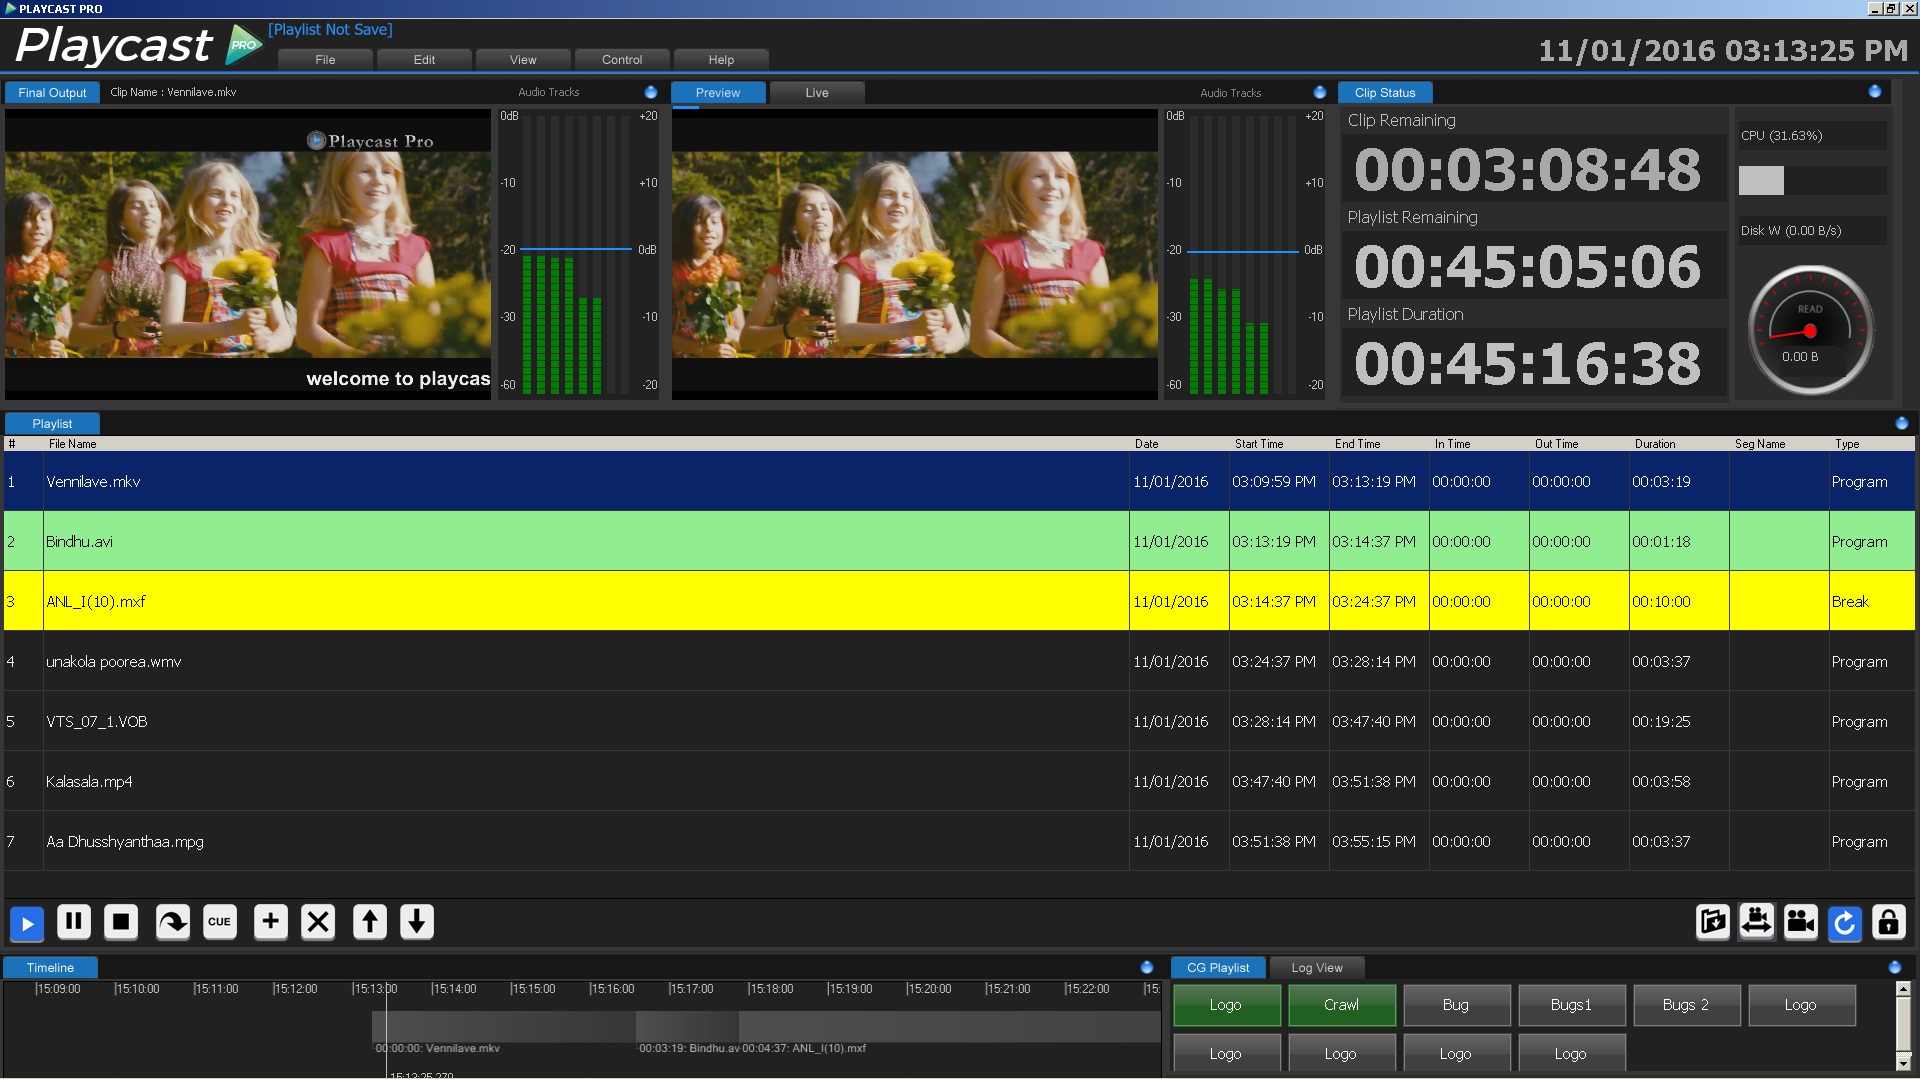Click blue dot in Preview panel header
The width and height of the screenshot is (1920, 1080).
tap(1320, 92)
